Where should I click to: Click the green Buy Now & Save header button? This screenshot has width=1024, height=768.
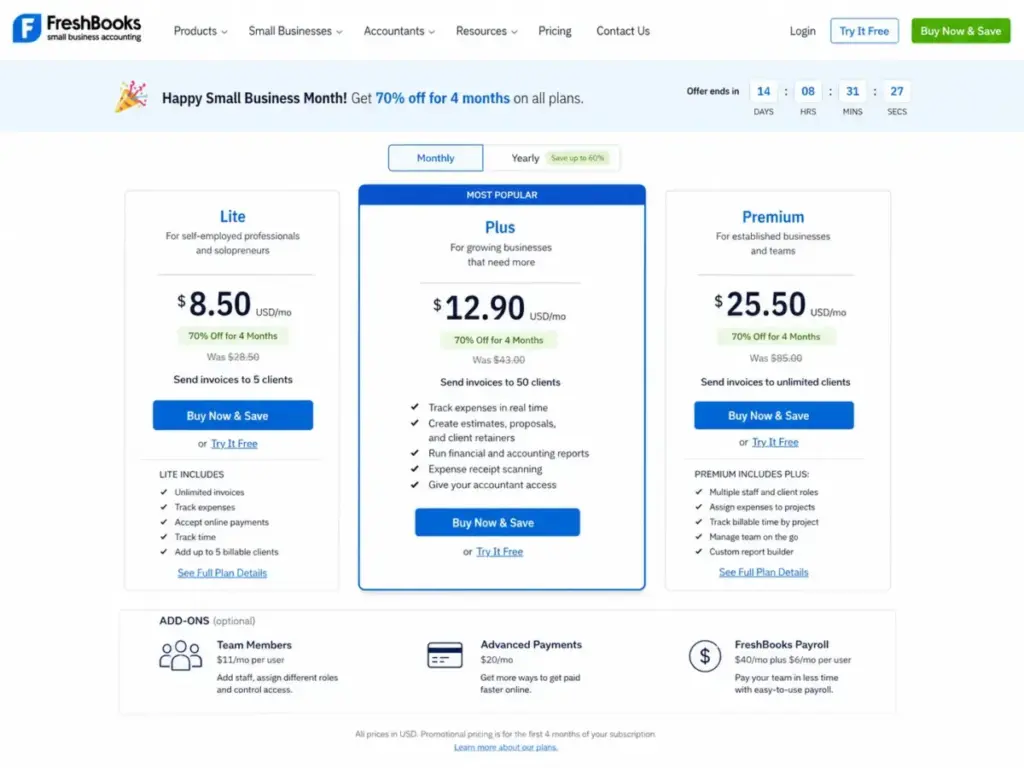pos(960,31)
